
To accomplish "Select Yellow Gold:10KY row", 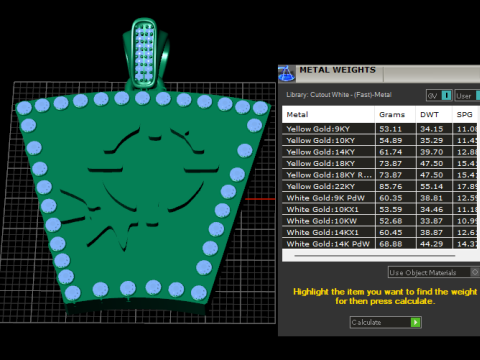I will 380,140.
